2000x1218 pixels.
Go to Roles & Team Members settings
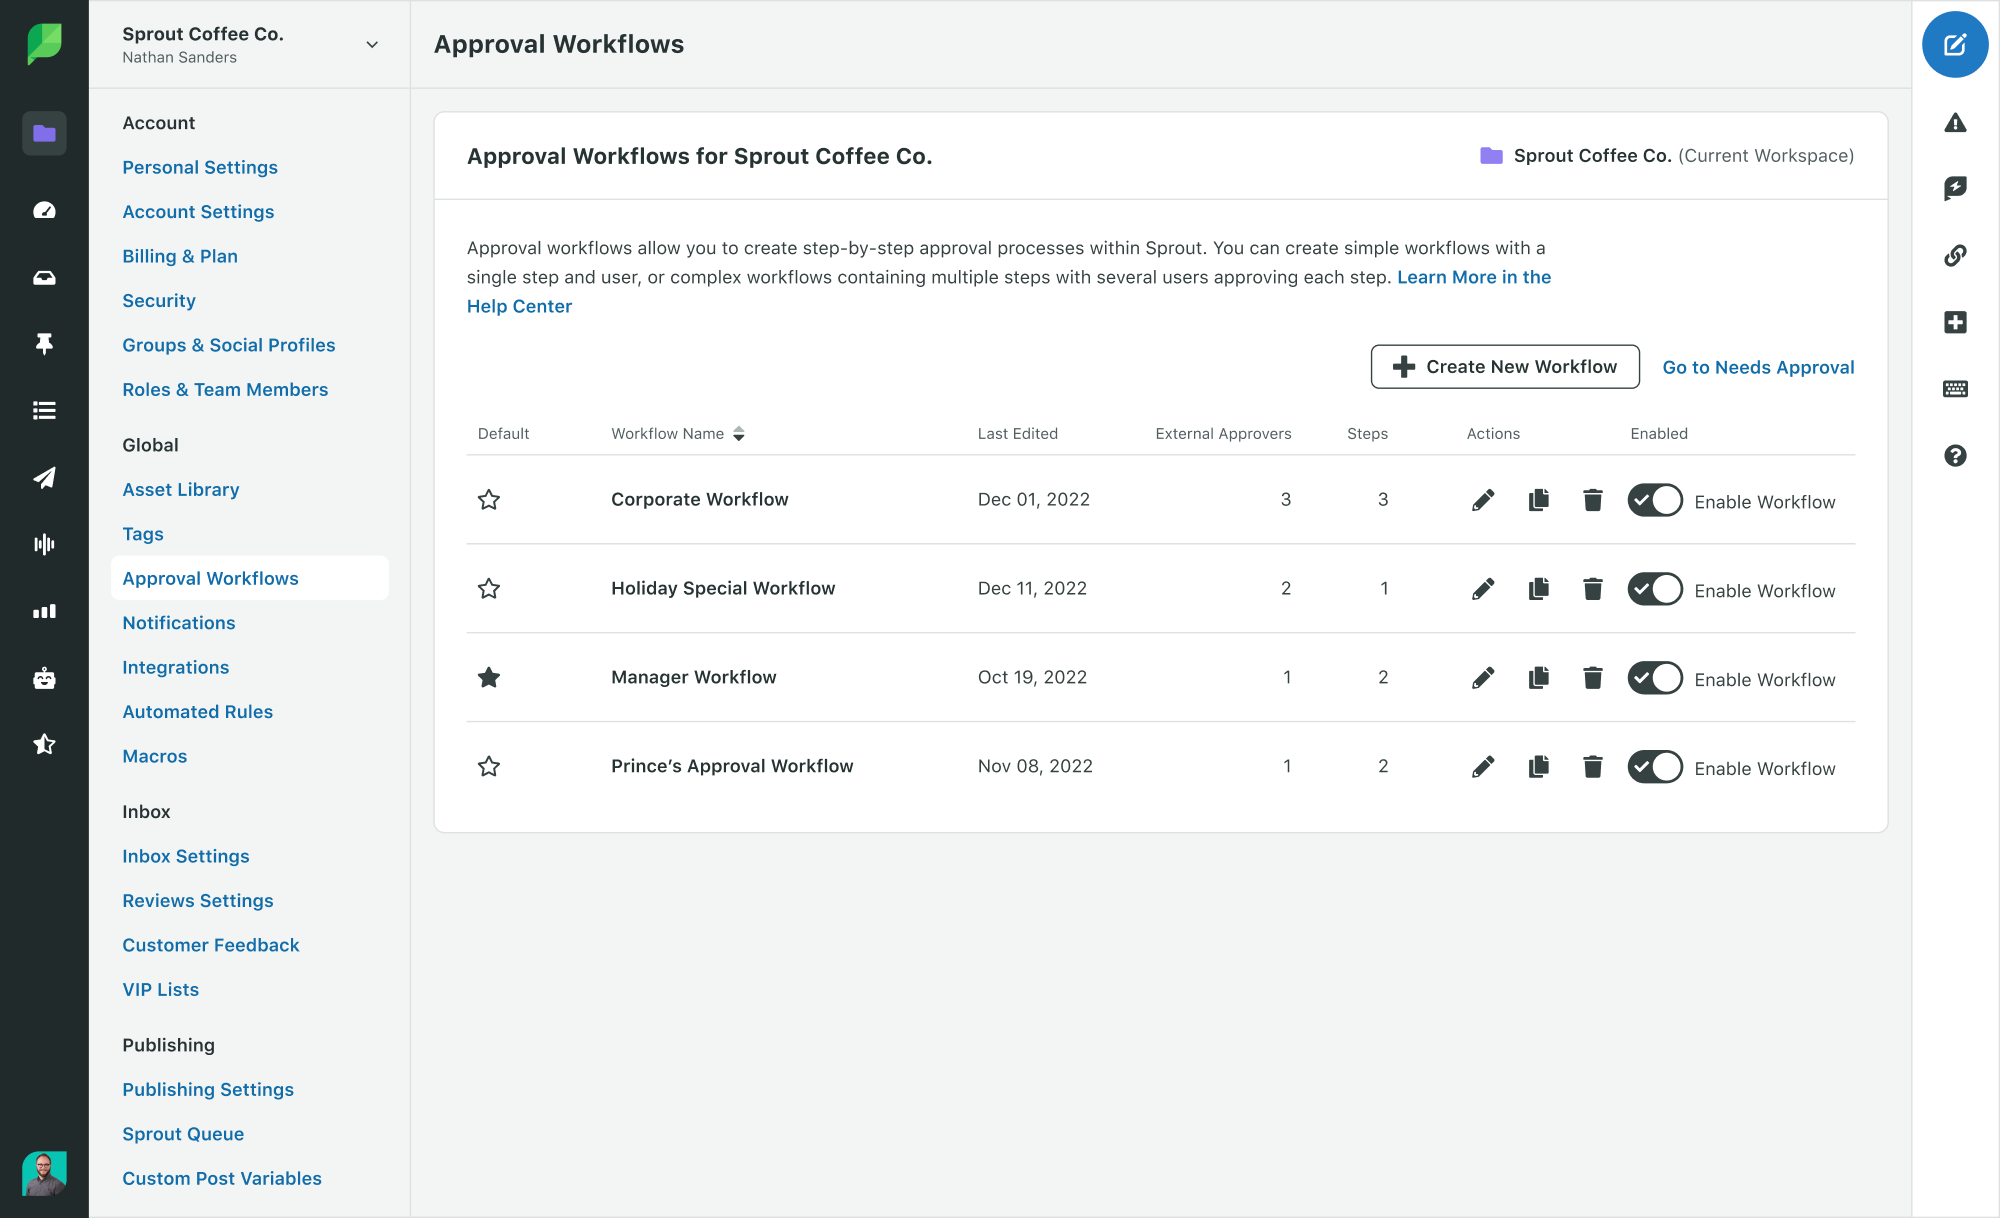[x=225, y=390]
